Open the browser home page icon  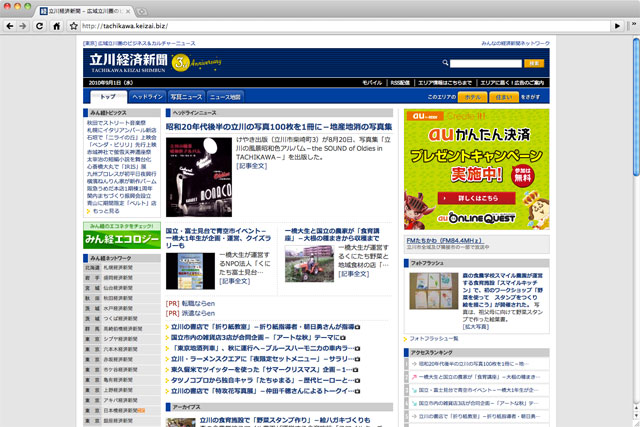coord(57,26)
